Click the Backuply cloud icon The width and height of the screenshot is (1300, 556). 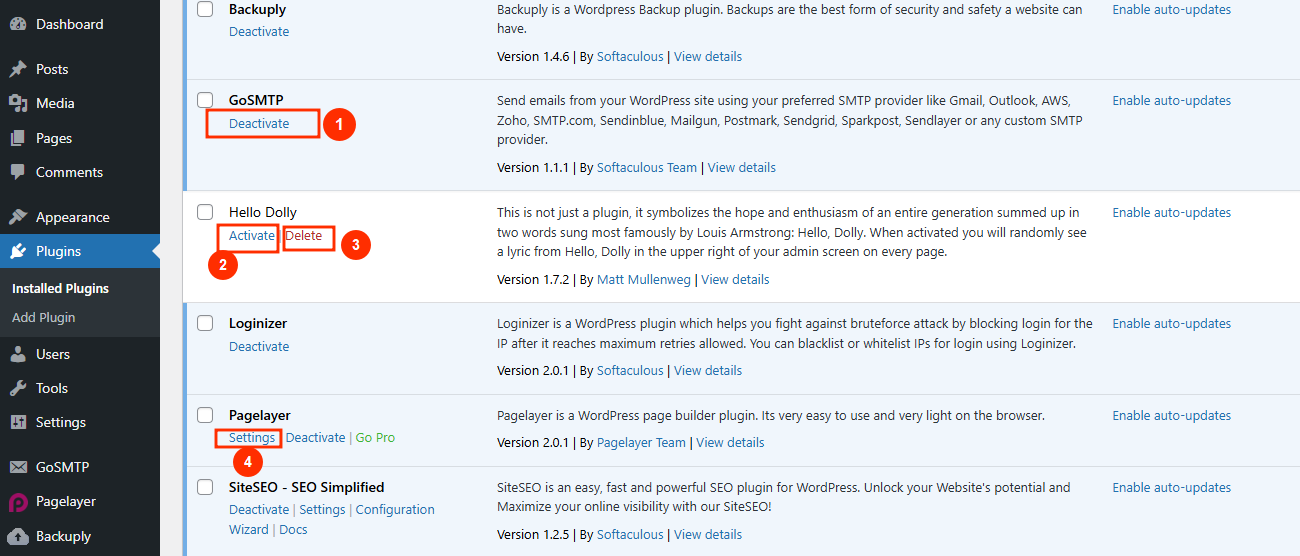(17, 536)
